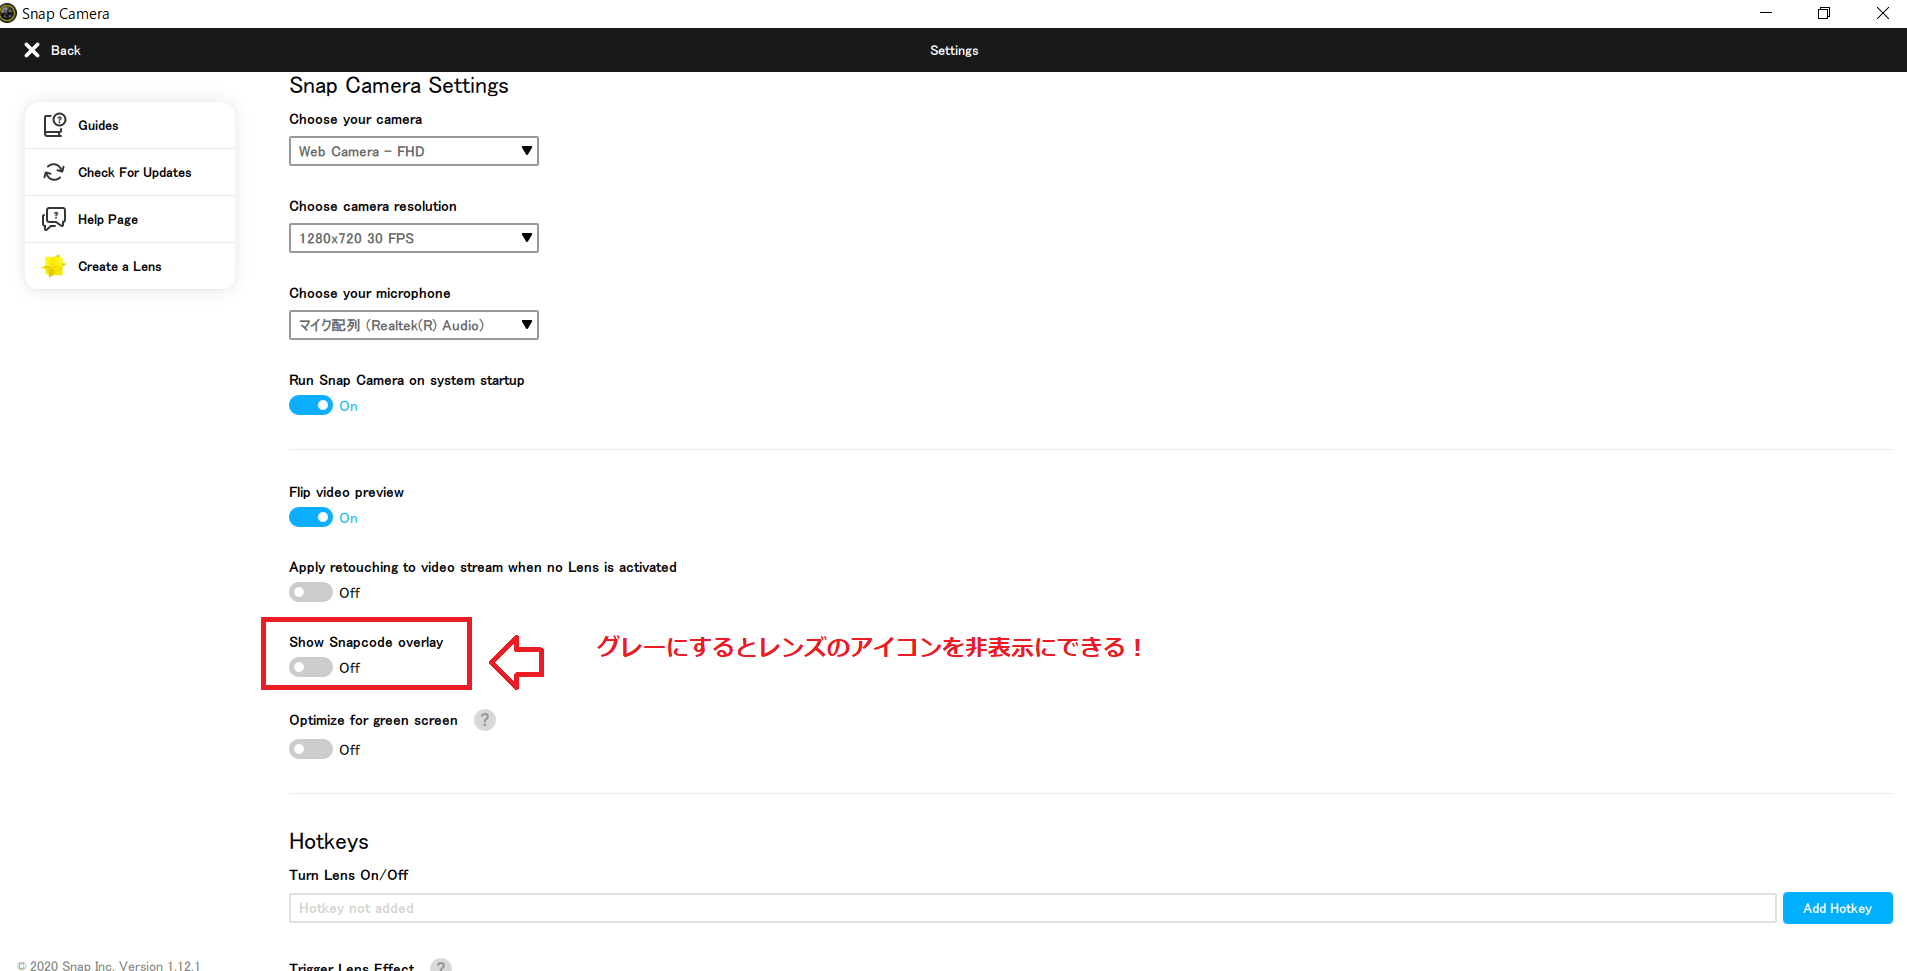Minimize the Snap Camera window
This screenshot has height=971, width=1907.
tap(1766, 13)
